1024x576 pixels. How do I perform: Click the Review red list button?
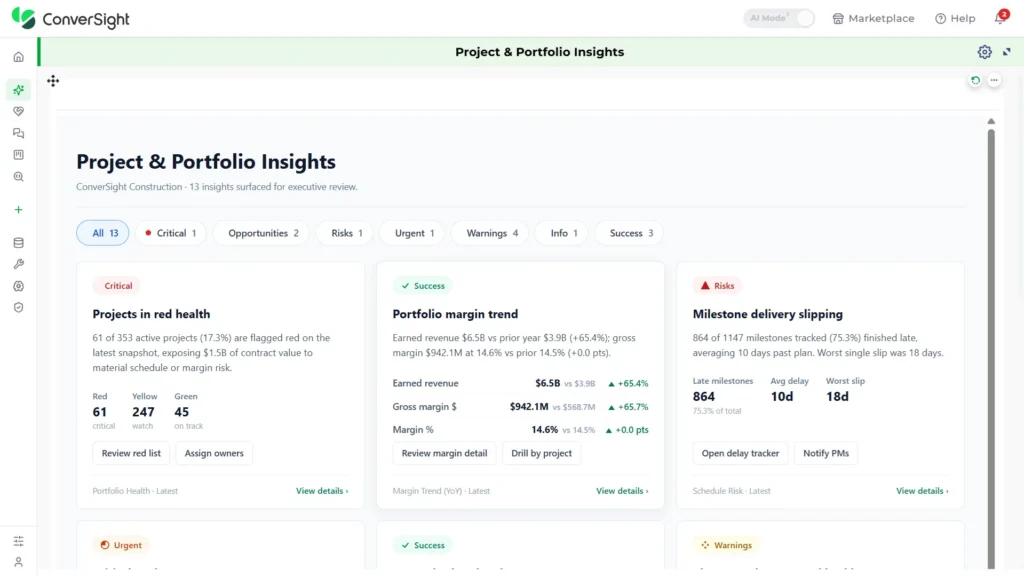[x=131, y=453]
